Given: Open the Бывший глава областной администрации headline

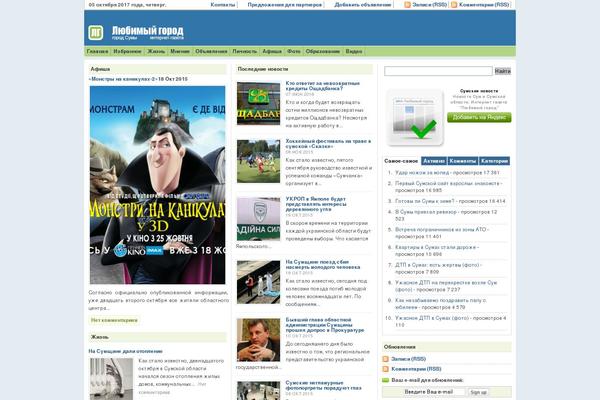Looking at the screenshot, I should (324, 325).
